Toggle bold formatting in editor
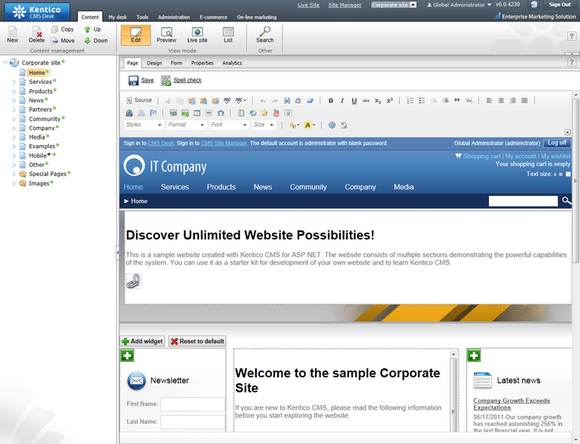The height and width of the screenshot is (444, 580). tap(331, 101)
